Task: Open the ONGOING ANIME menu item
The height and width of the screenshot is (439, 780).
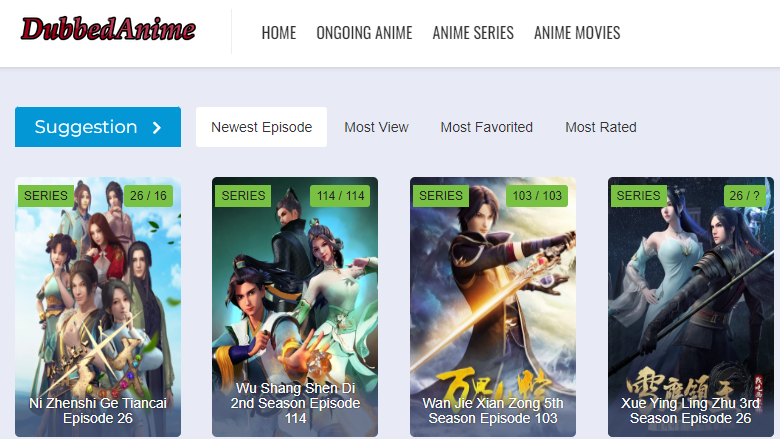Action: (364, 33)
